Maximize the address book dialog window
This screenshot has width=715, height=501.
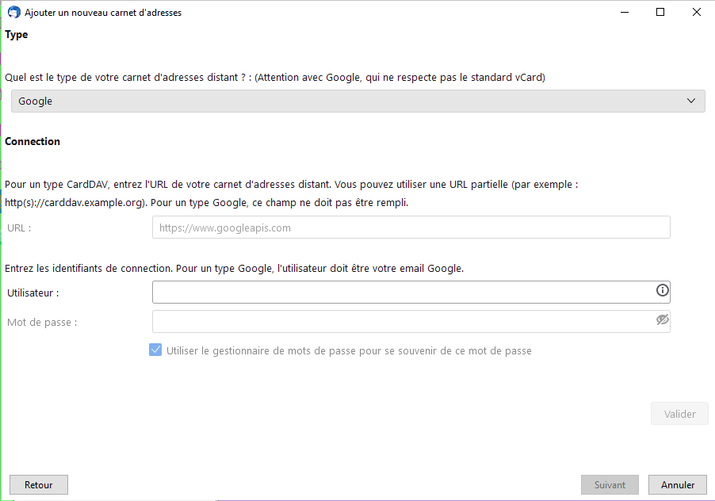point(660,12)
